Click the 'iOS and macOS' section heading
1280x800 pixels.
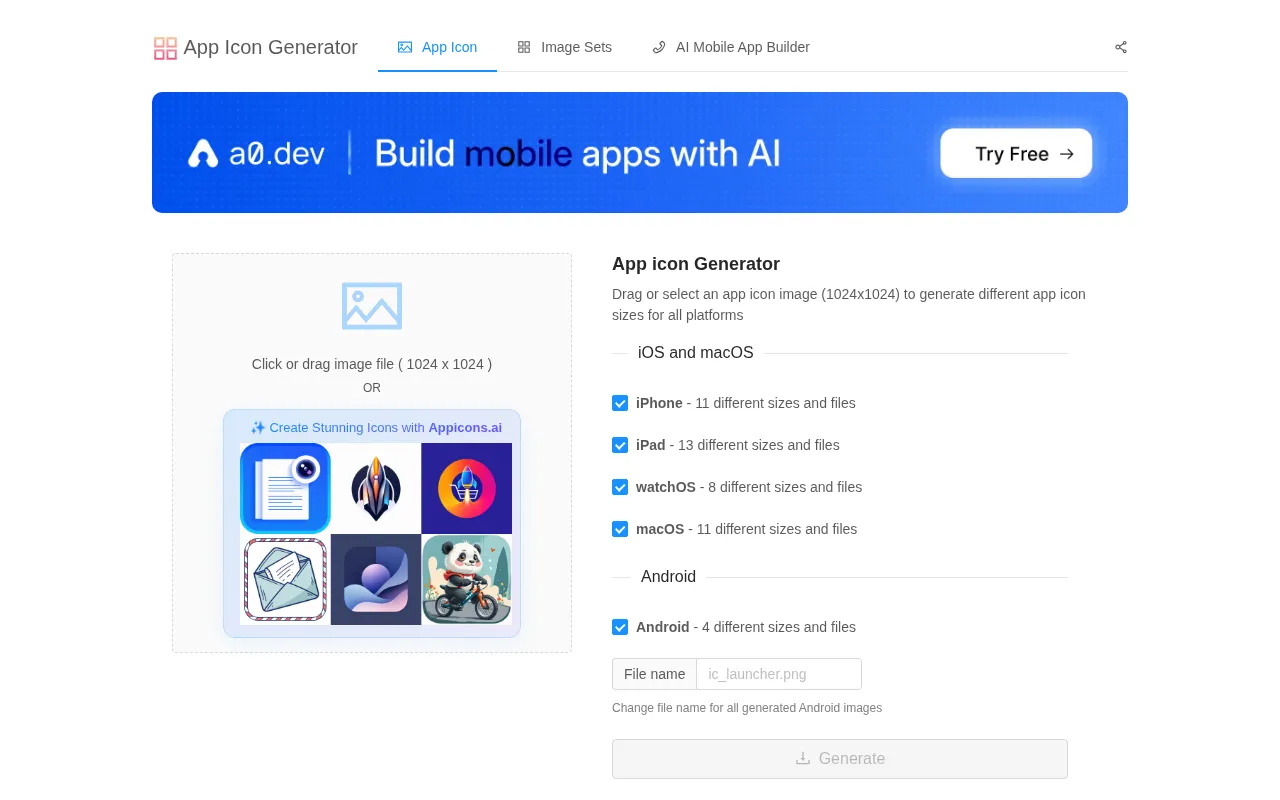[696, 353]
